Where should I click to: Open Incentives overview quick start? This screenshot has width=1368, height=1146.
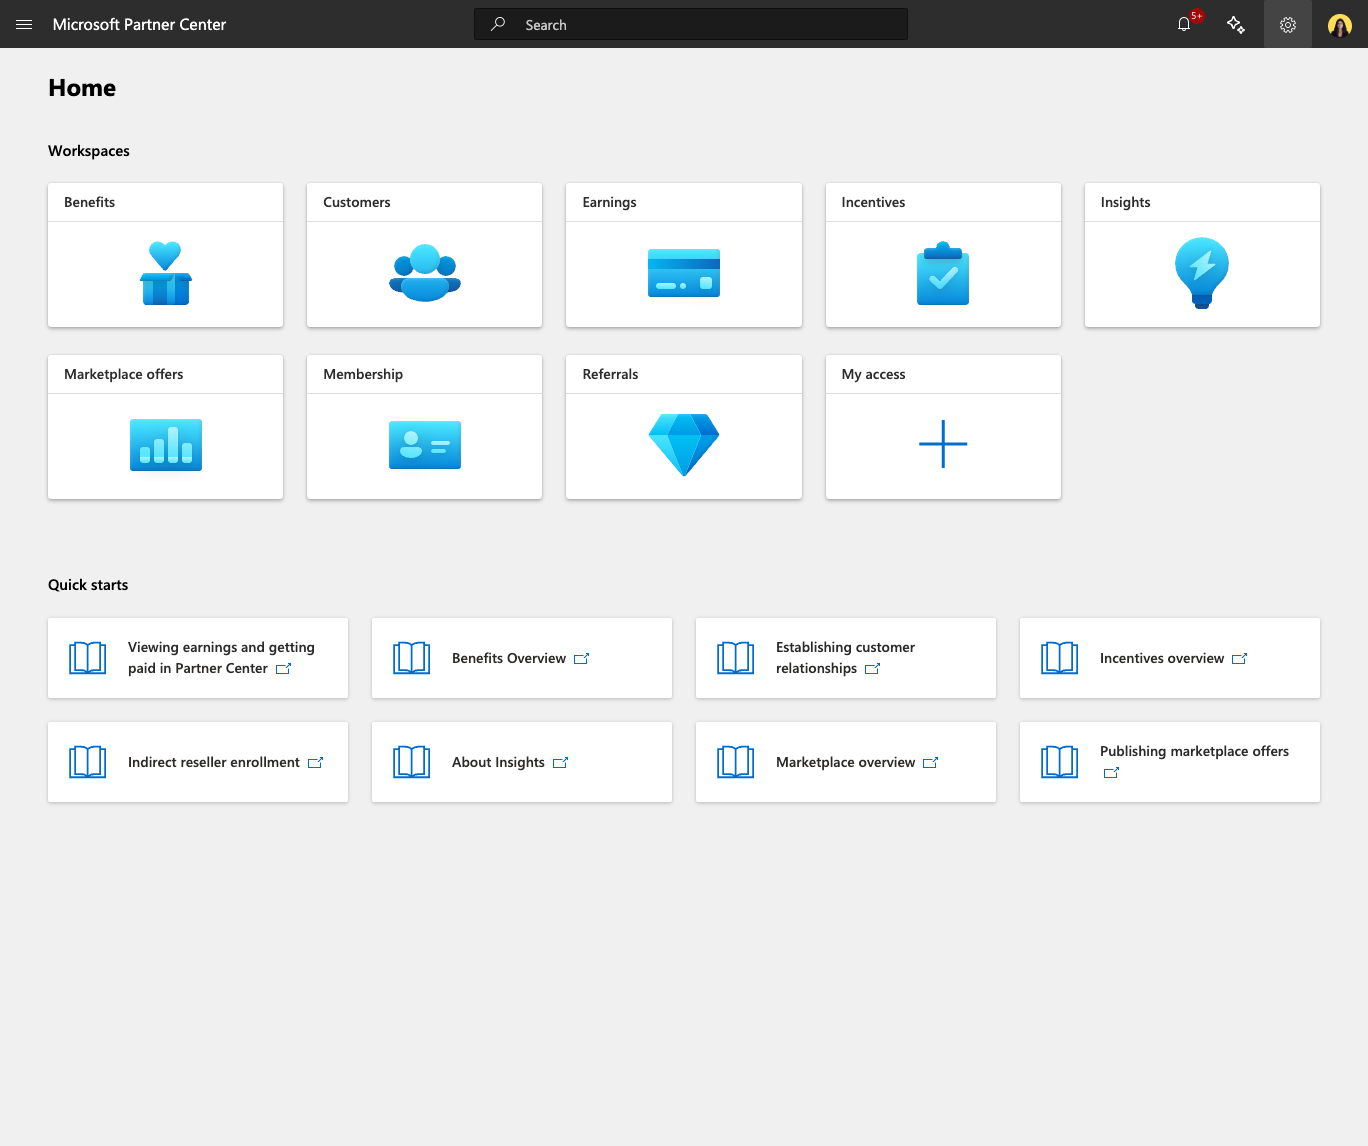pyautogui.click(x=1170, y=658)
